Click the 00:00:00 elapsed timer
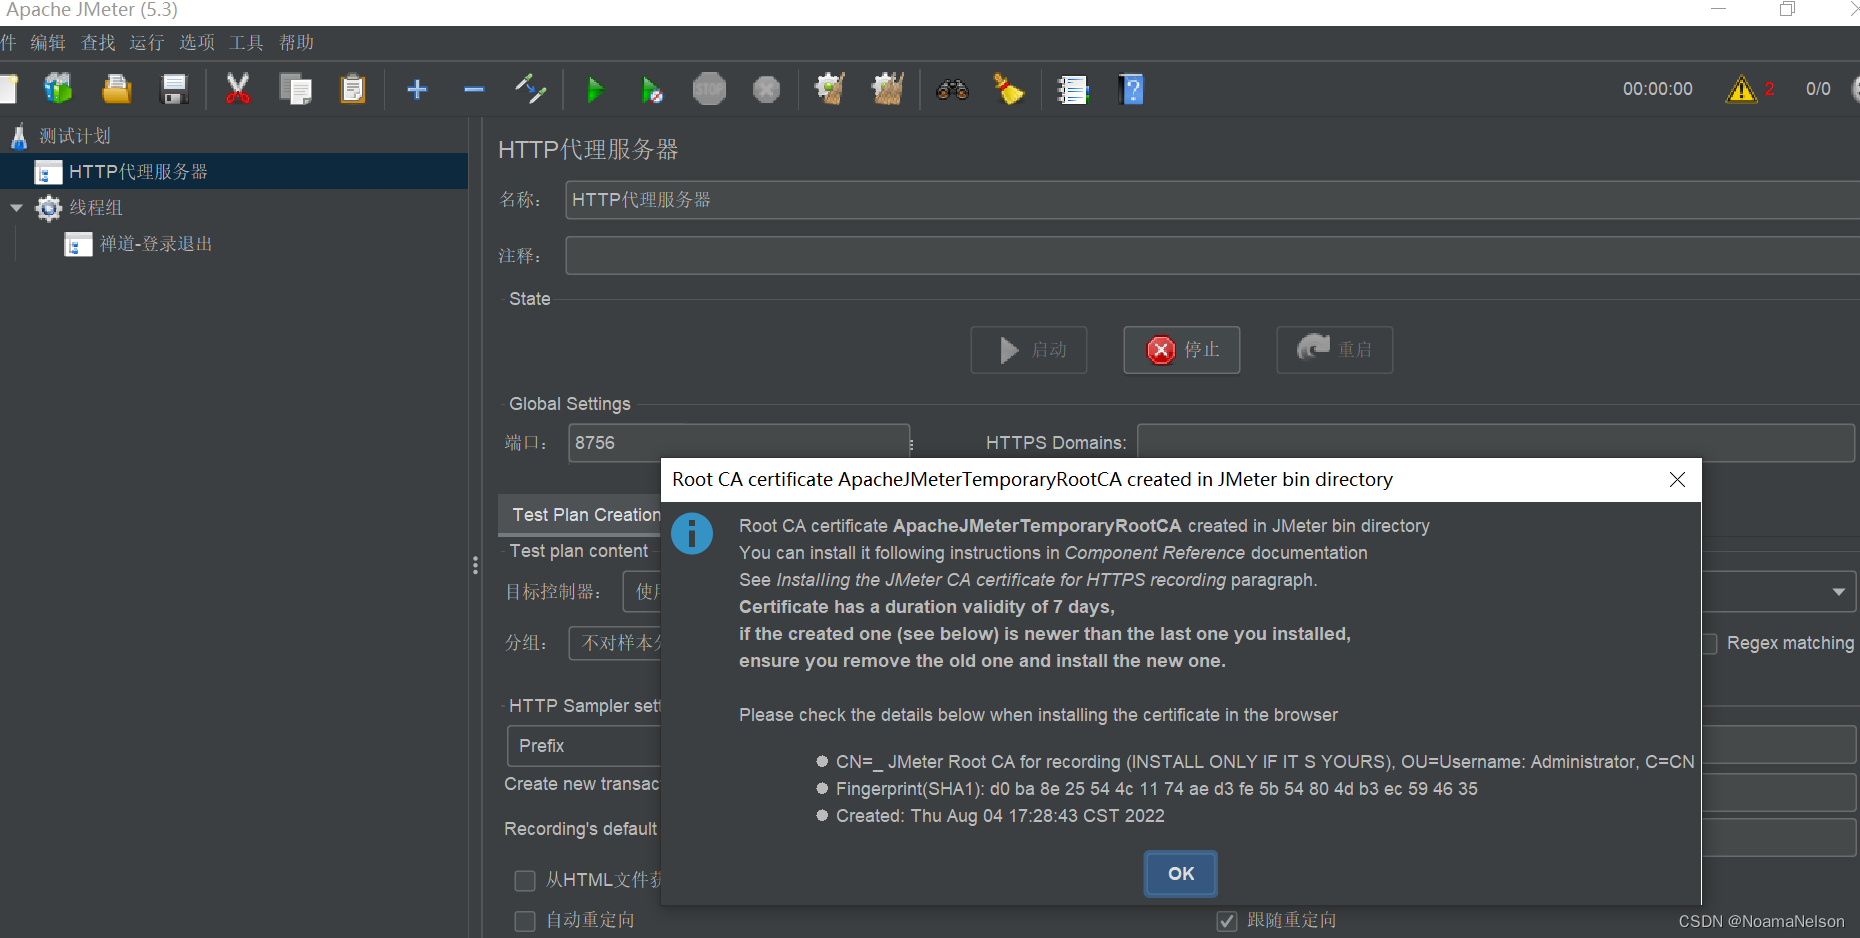Viewport: 1860px width, 938px height. pyautogui.click(x=1657, y=89)
